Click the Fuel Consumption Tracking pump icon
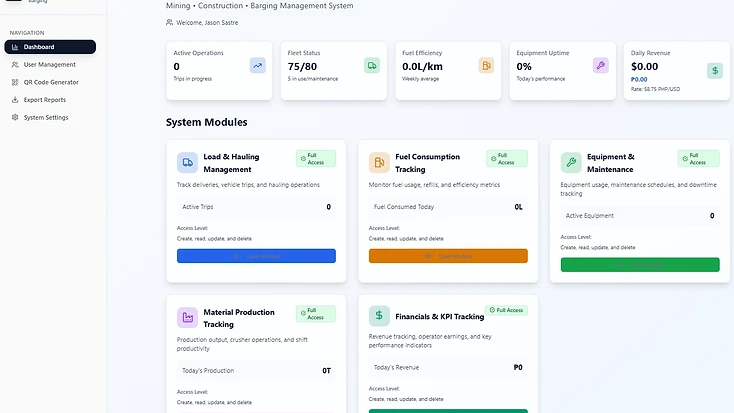This screenshot has width=734, height=413. tap(379, 162)
